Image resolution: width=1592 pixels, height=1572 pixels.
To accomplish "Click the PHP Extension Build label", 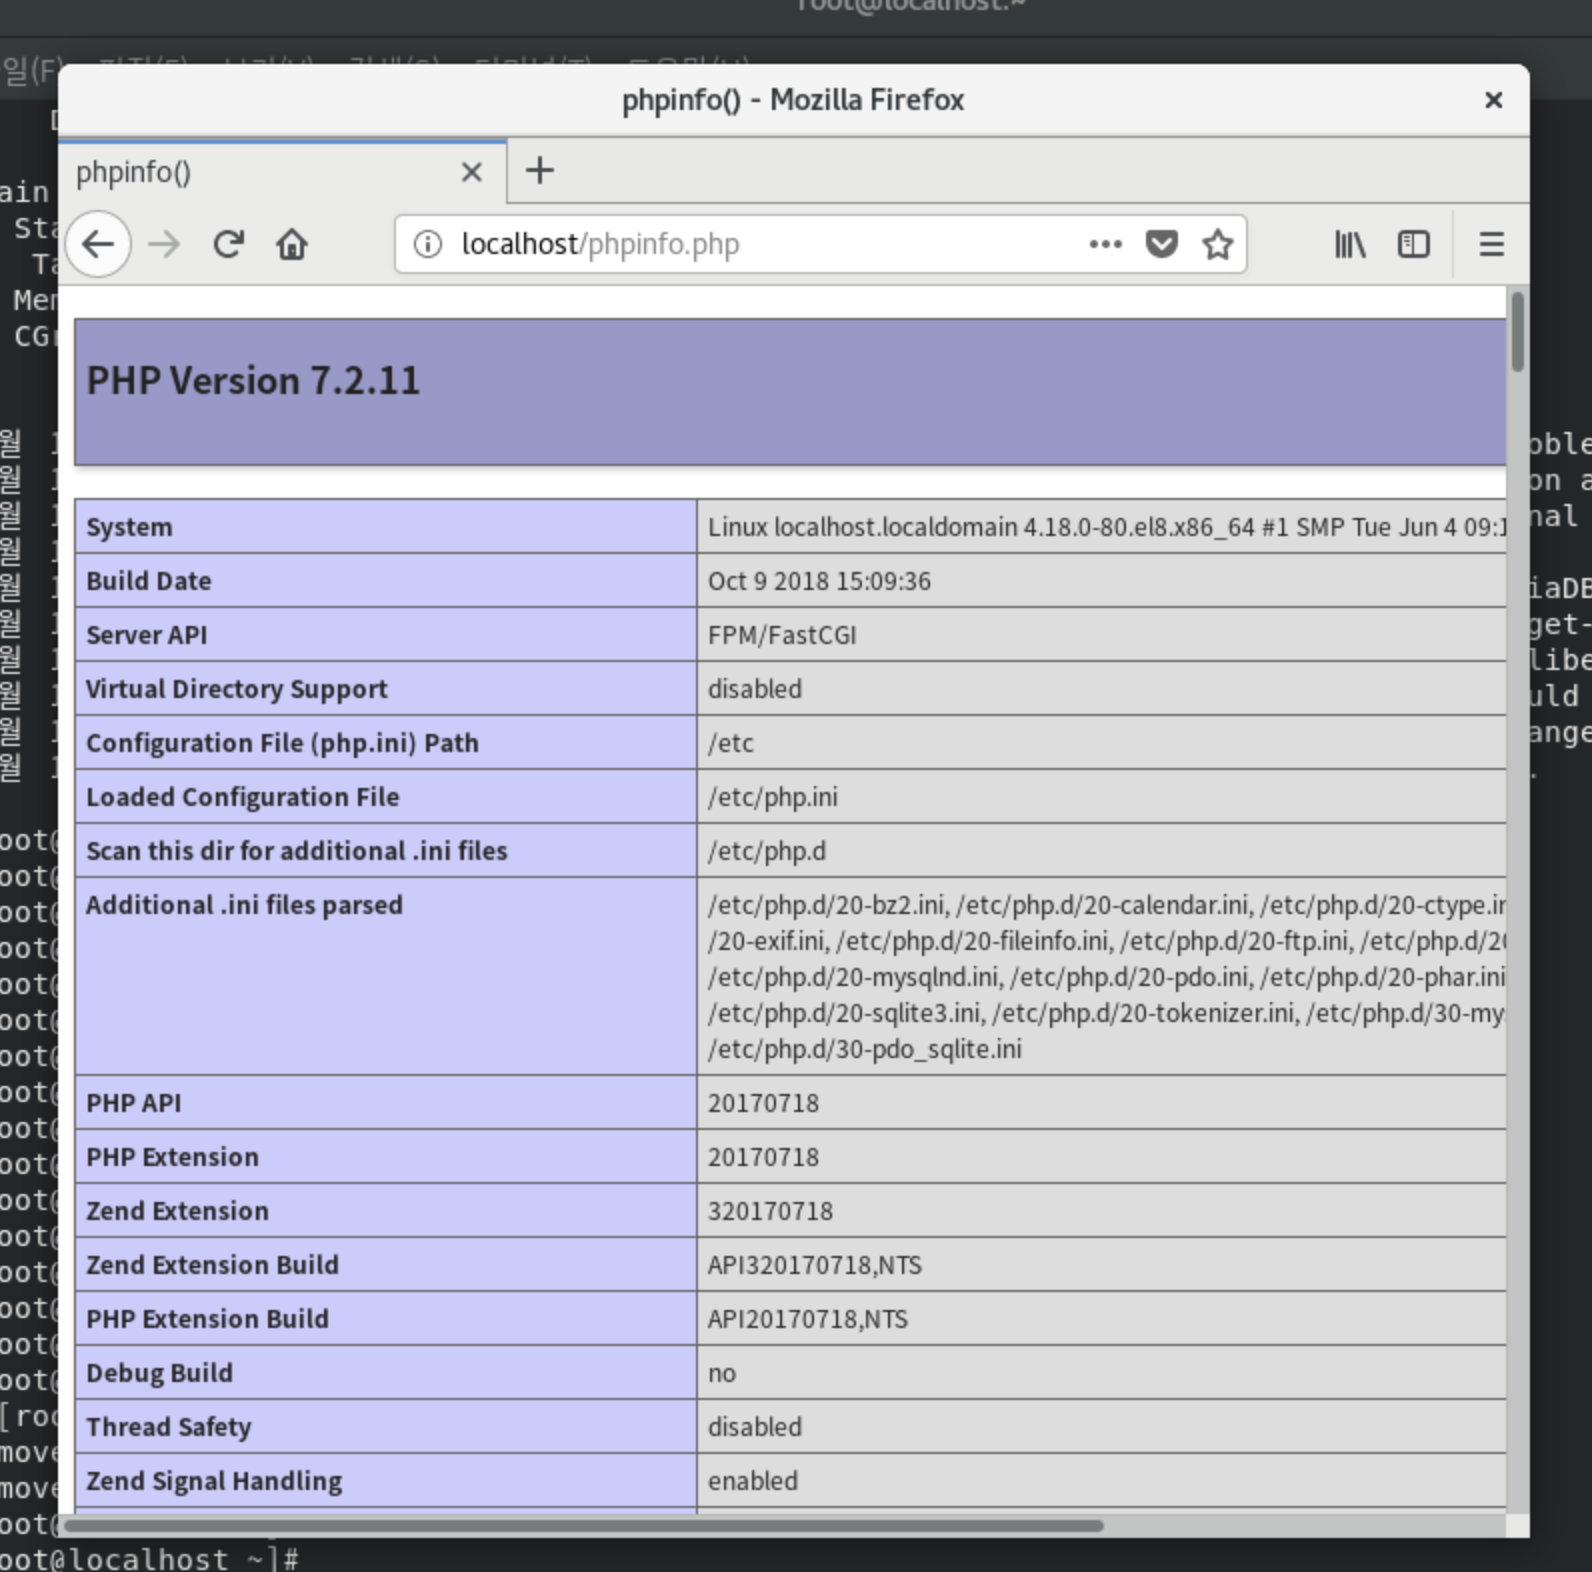I will pos(207,1319).
